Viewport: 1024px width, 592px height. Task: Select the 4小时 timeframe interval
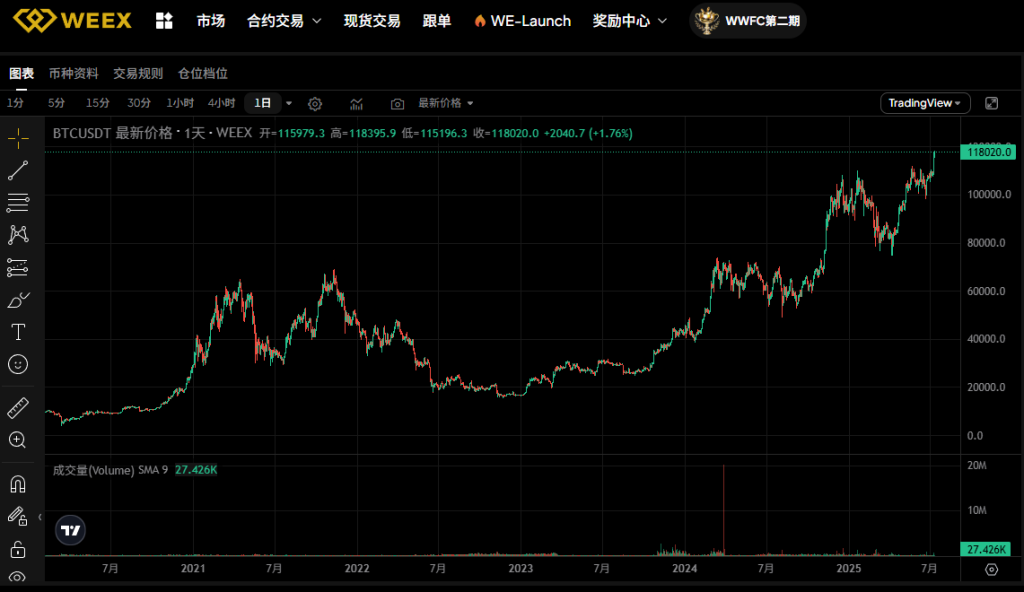[x=221, y=103]
